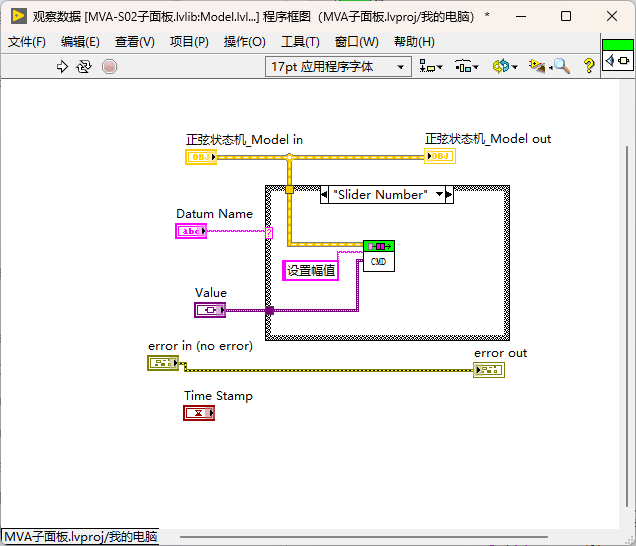Open the 操作(O) menu
This screenshot has width=636, height=546.
point(244,42)
